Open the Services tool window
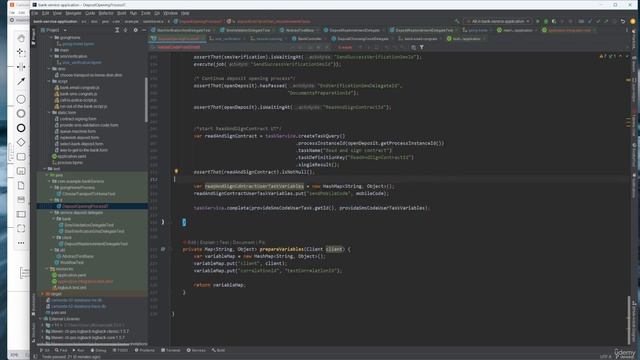The image size is (640, 360). 196,350
